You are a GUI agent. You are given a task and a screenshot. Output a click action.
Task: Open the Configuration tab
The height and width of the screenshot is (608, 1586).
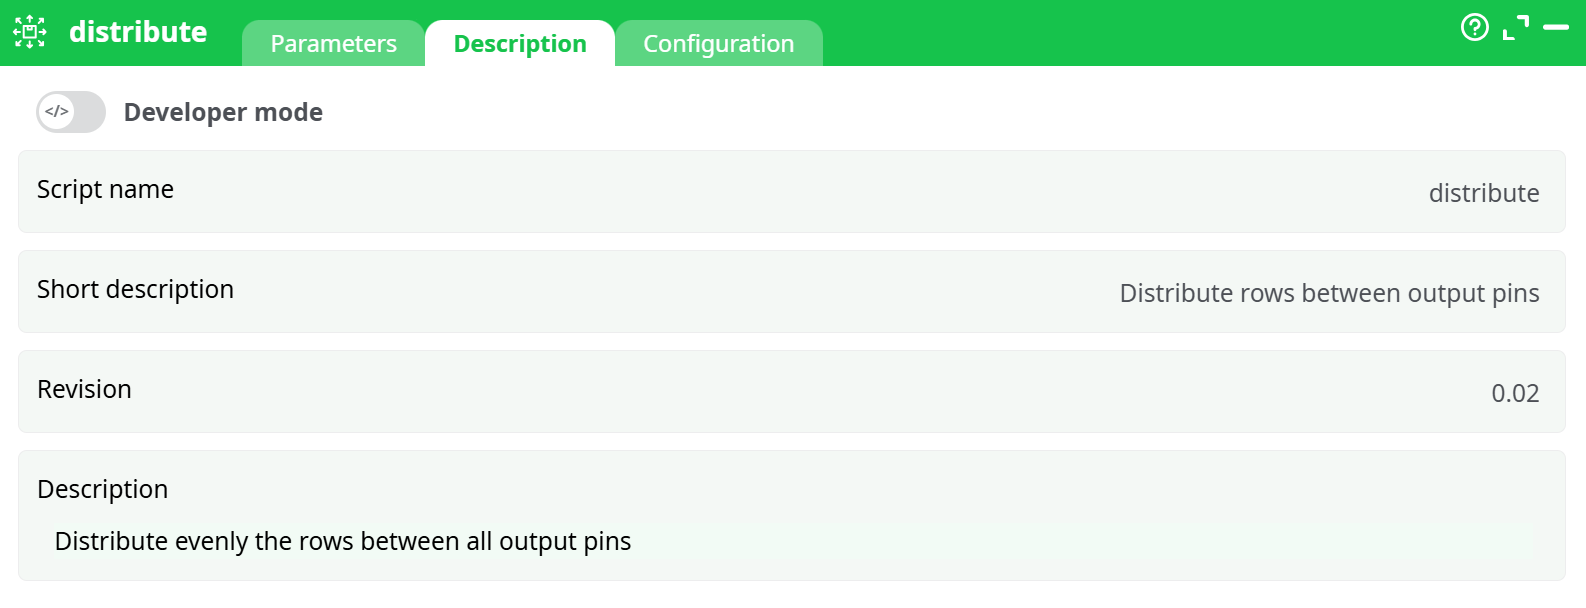pyautogui.click(x=718, y=44)
